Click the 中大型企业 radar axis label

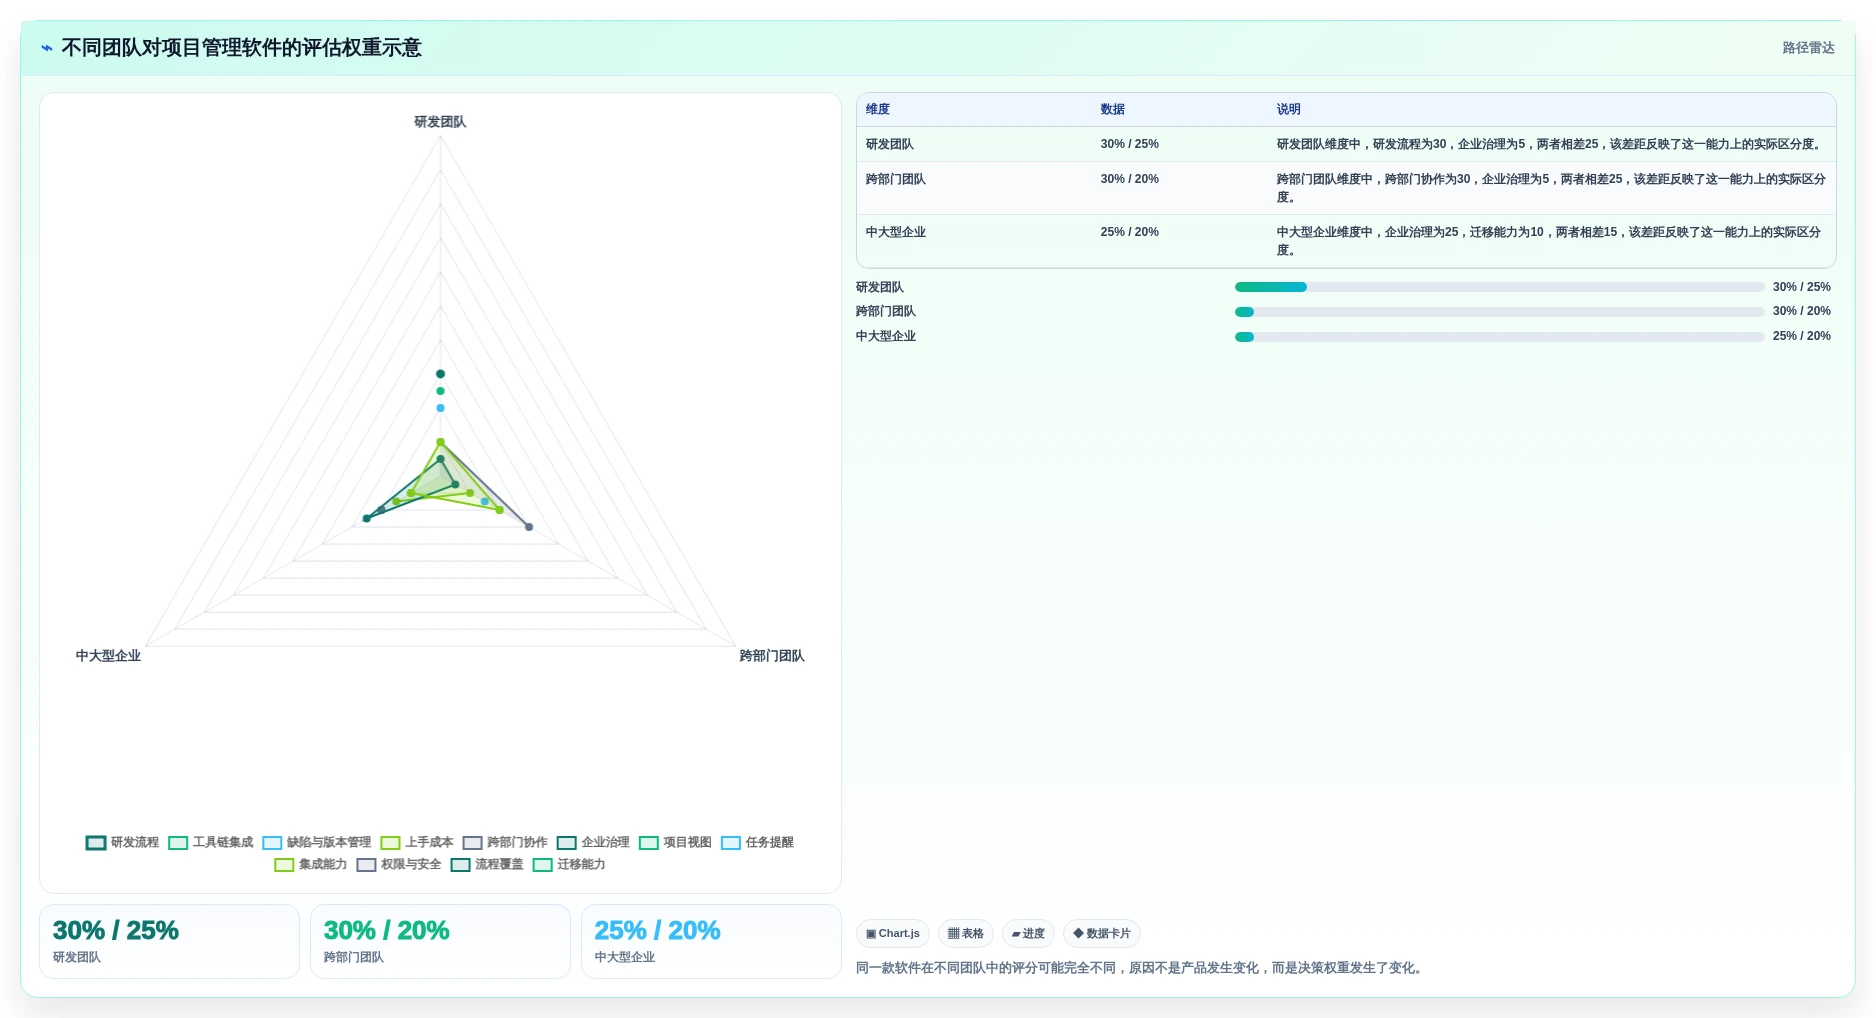click(108, 656)
